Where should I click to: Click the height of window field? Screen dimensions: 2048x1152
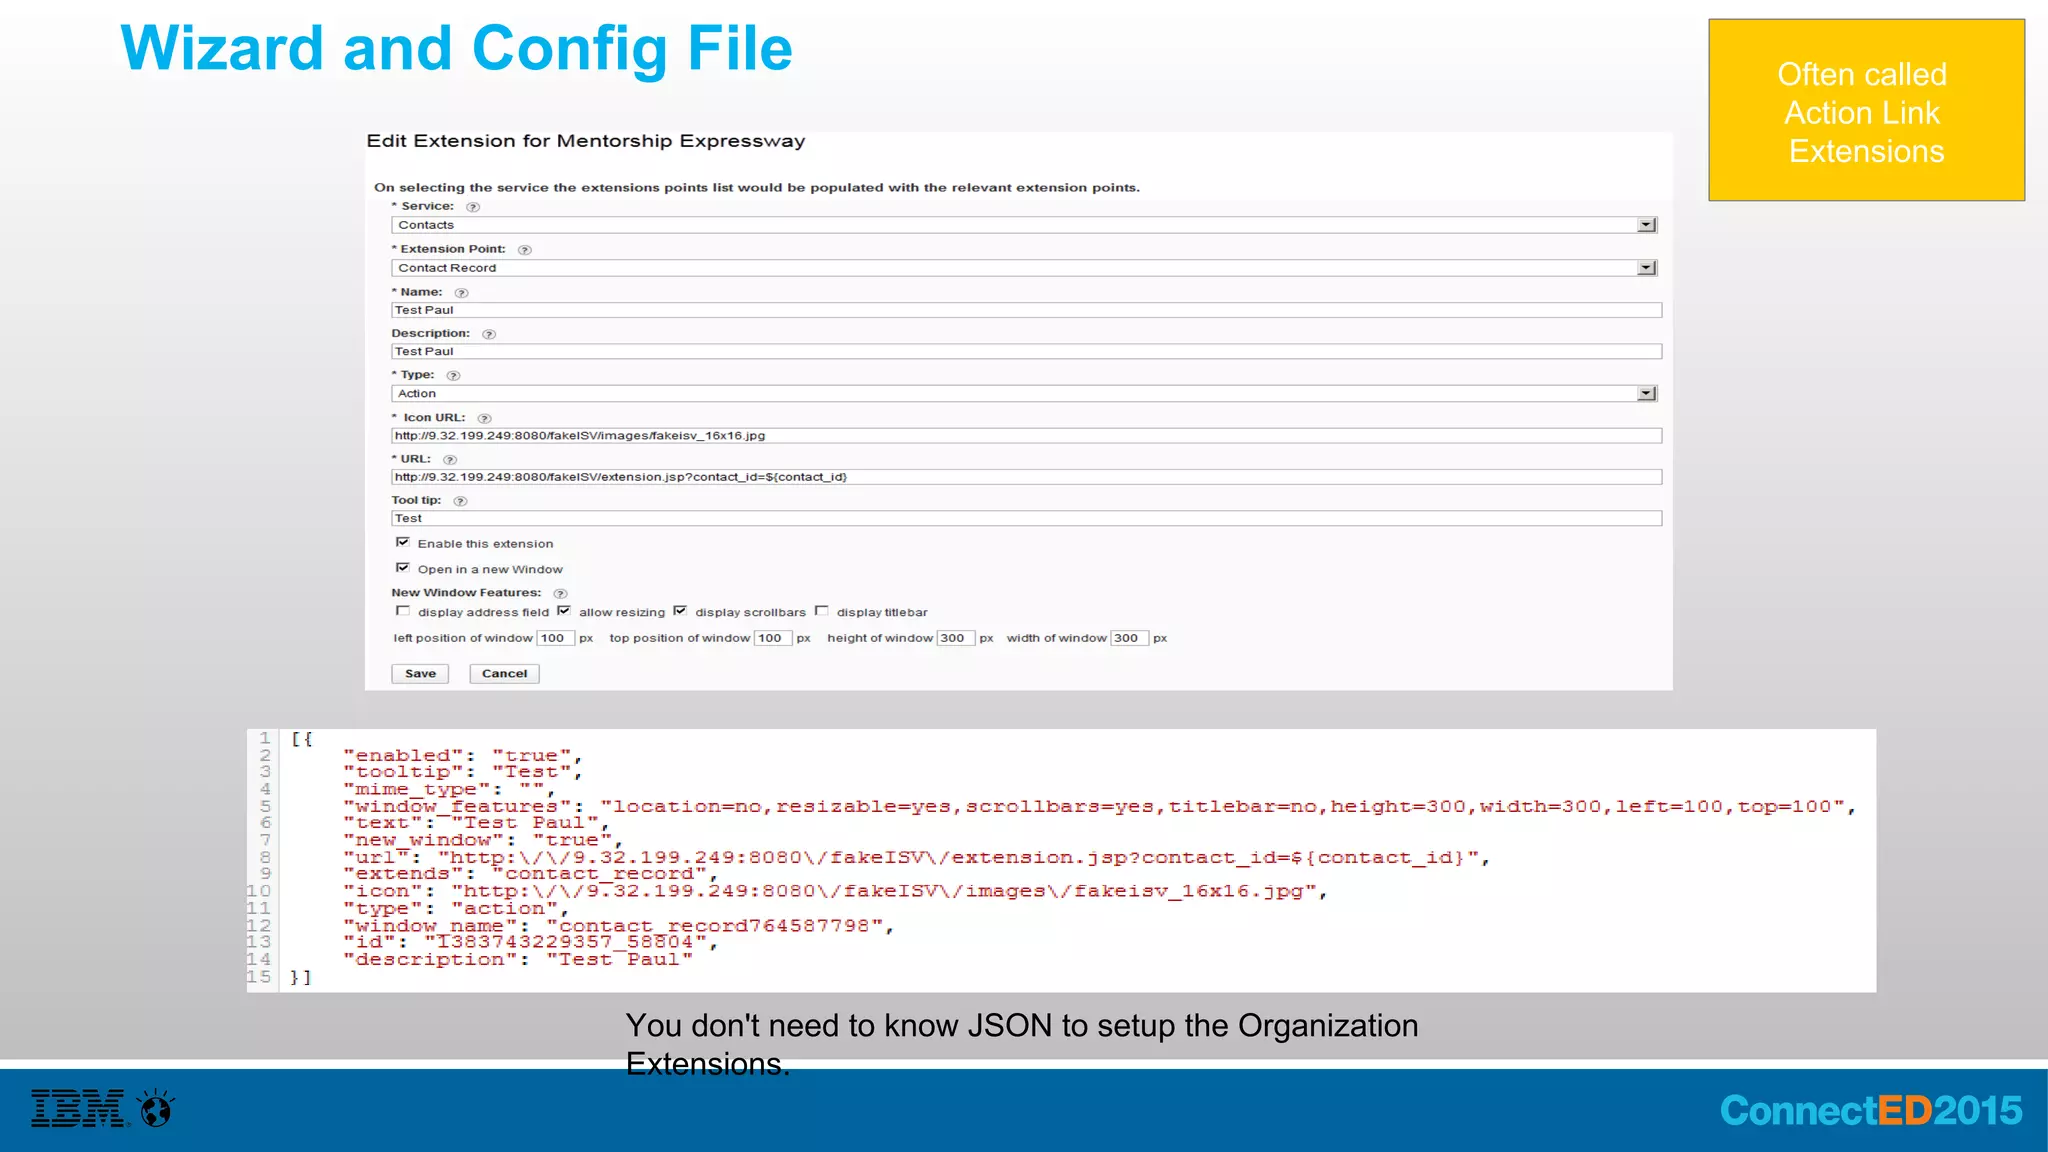tap(955, 638)
